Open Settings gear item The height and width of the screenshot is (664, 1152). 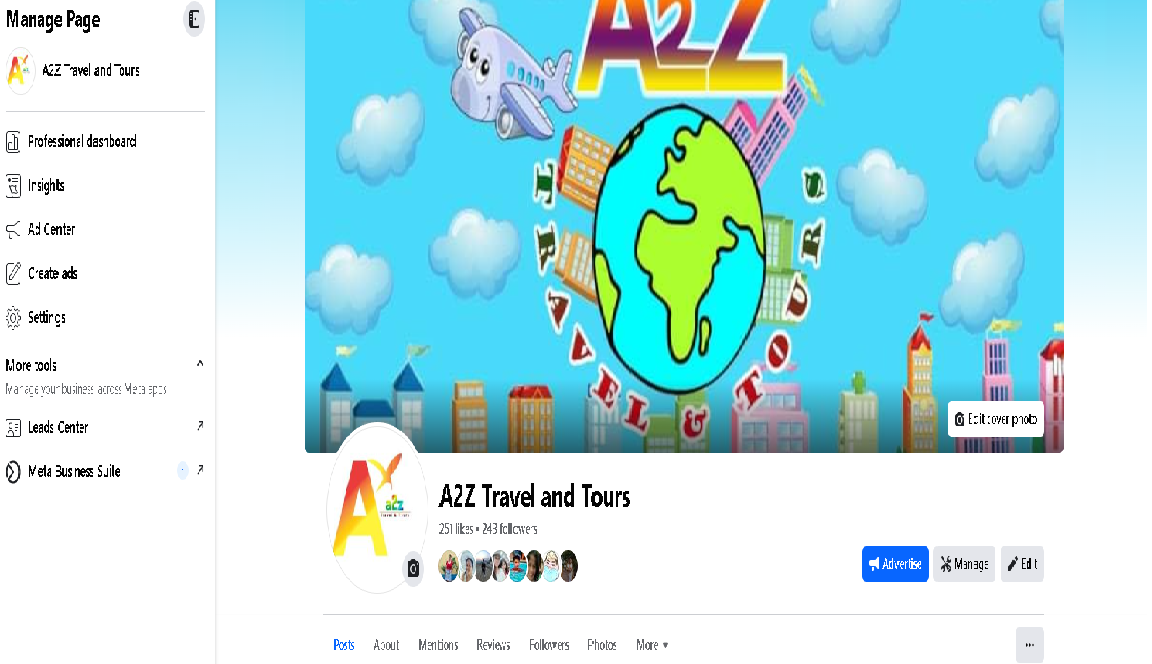pyautogui.click(x=105, y=317)
